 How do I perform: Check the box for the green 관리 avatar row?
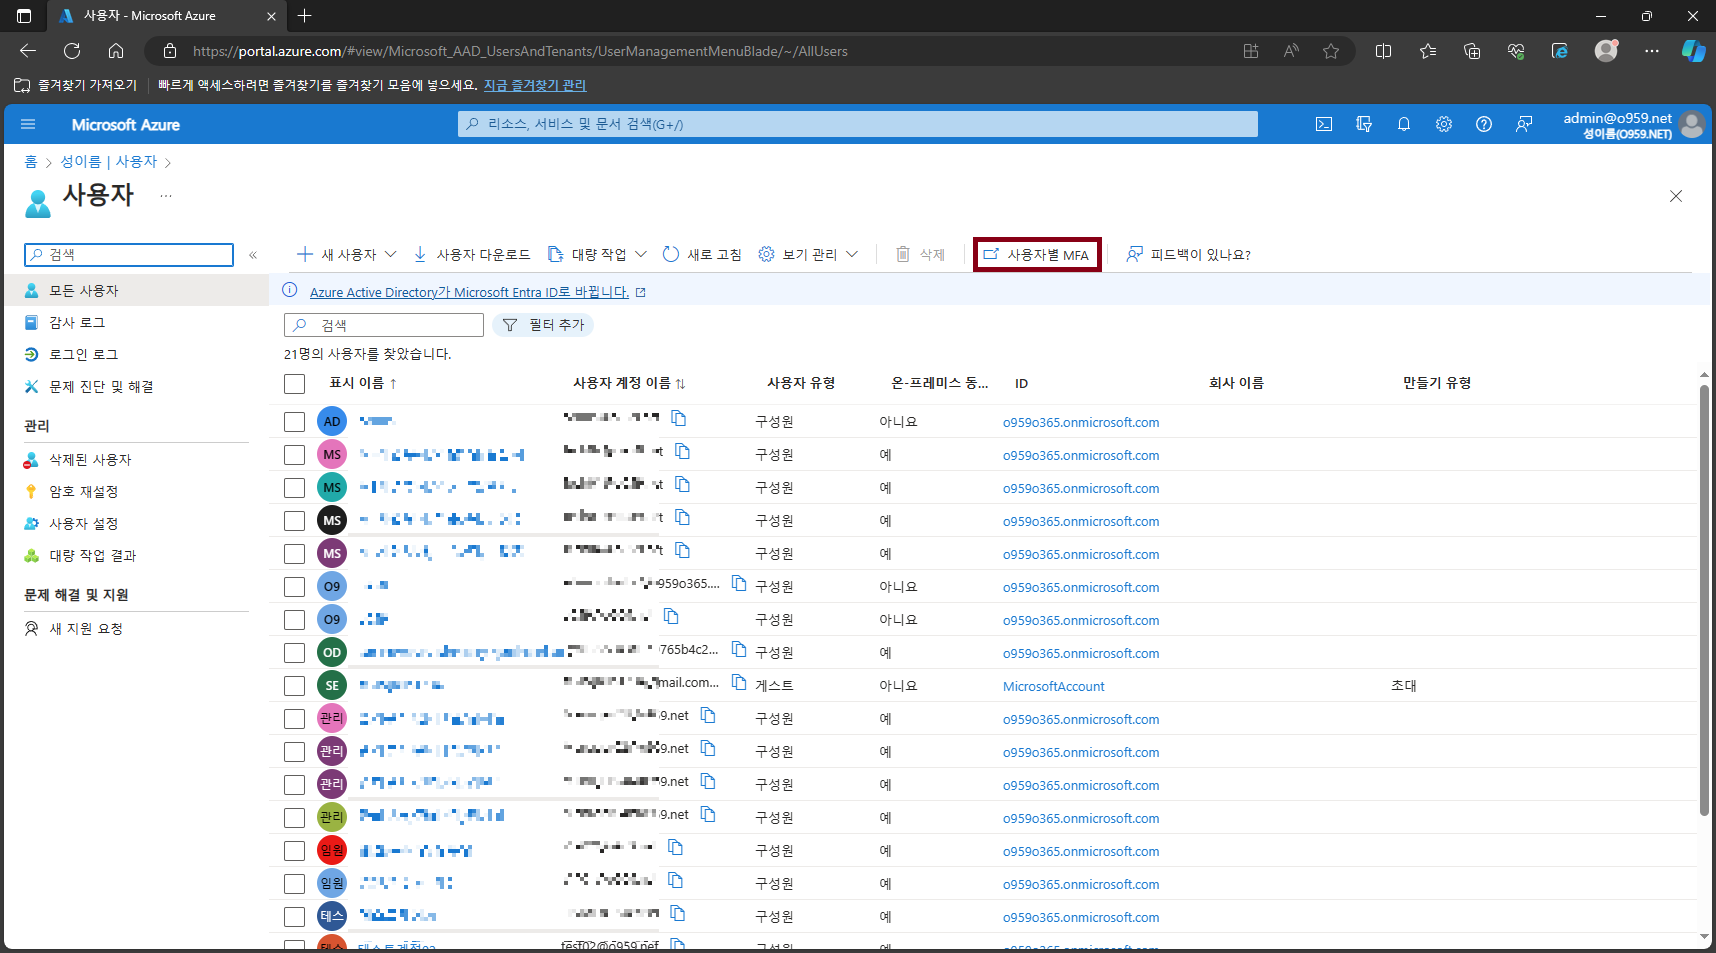pos(294,818)
